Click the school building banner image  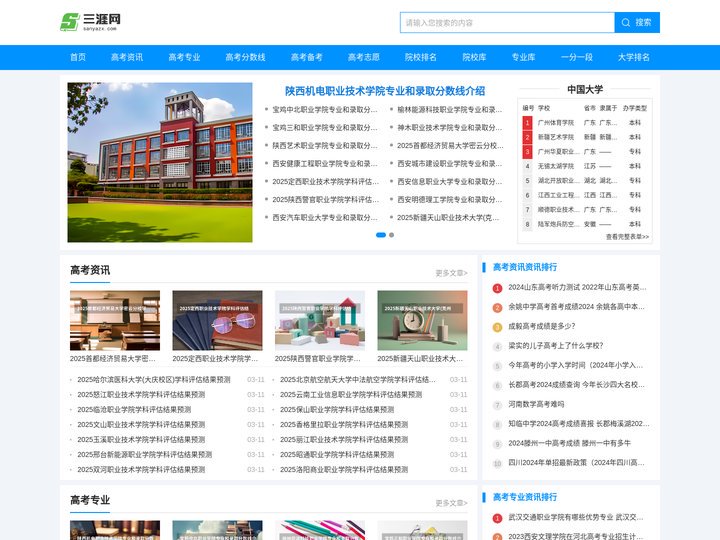click(160, 162)
